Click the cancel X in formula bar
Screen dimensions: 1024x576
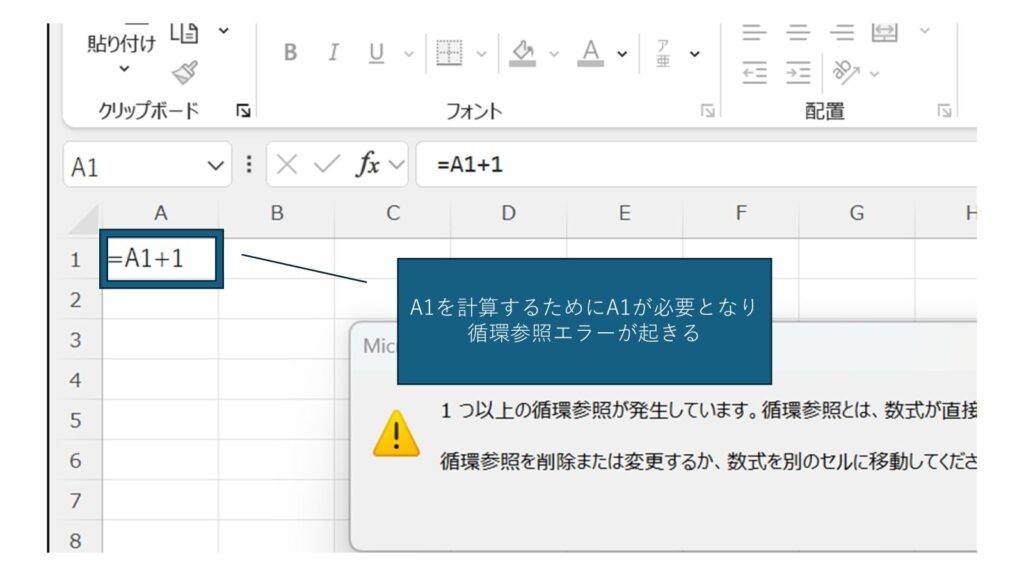coord(287,165)
